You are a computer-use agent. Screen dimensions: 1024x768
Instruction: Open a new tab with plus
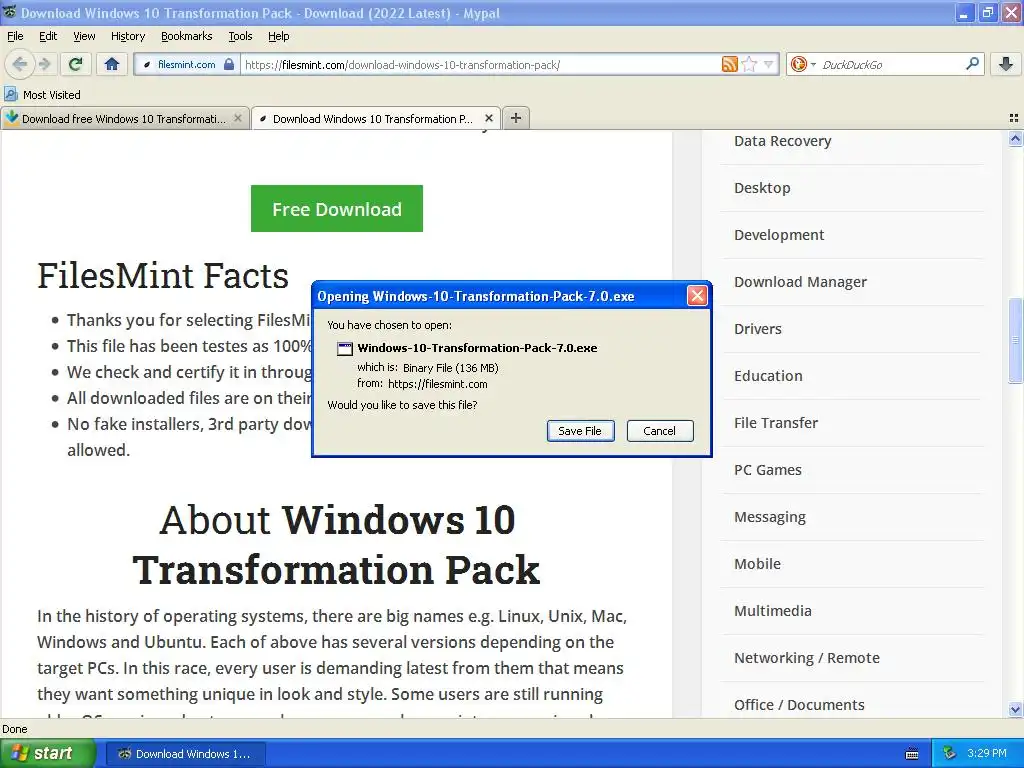pyautogui.click(x=516, y=118)
